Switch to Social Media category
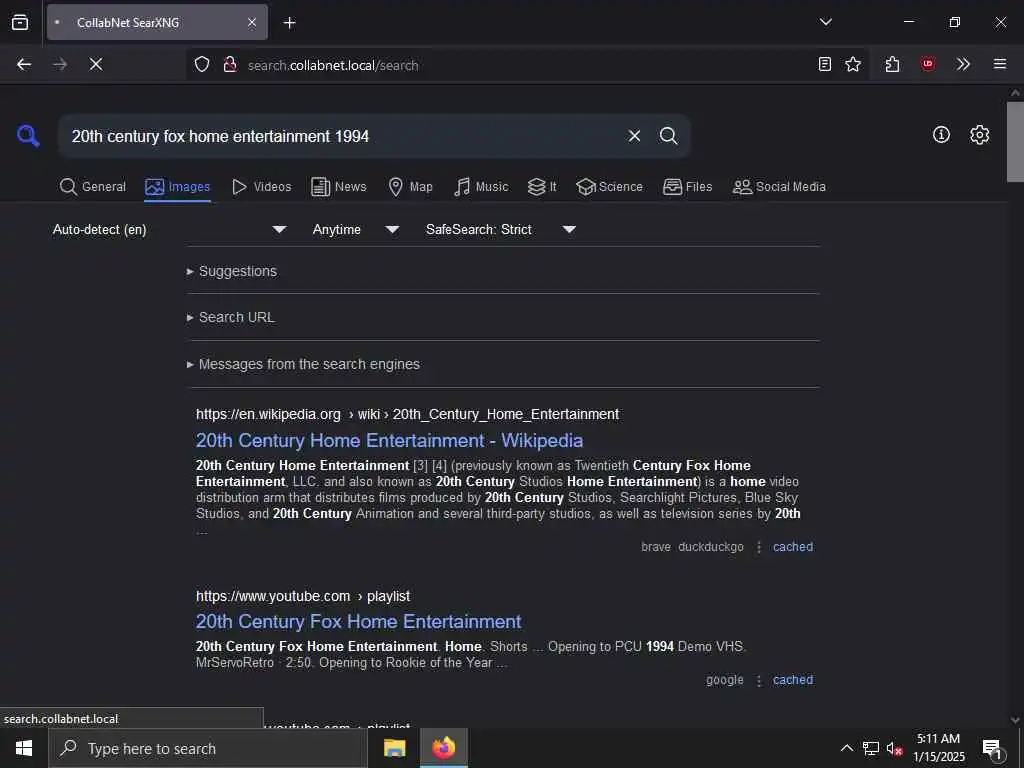 (779, 187)
